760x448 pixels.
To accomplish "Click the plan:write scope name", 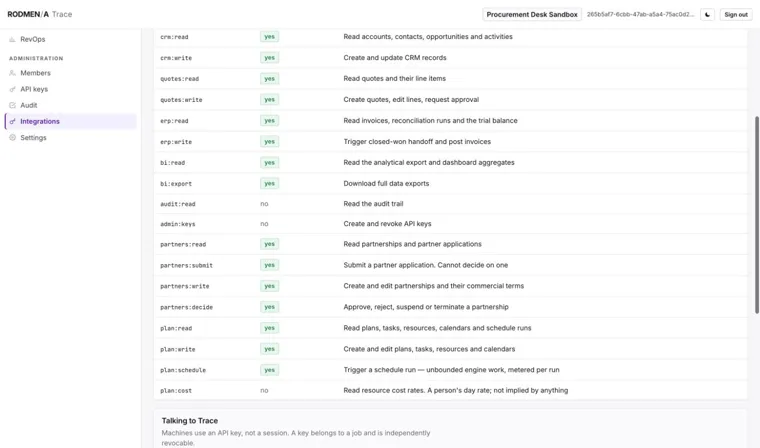I will pyautogui.click(x=178, y=350).
